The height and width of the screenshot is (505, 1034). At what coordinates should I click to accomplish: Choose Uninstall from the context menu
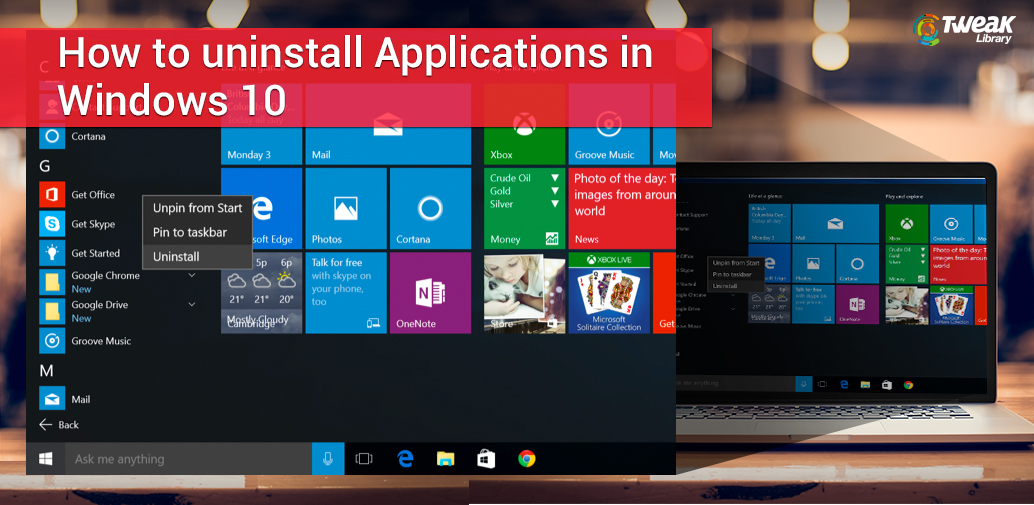pos(197,256)
